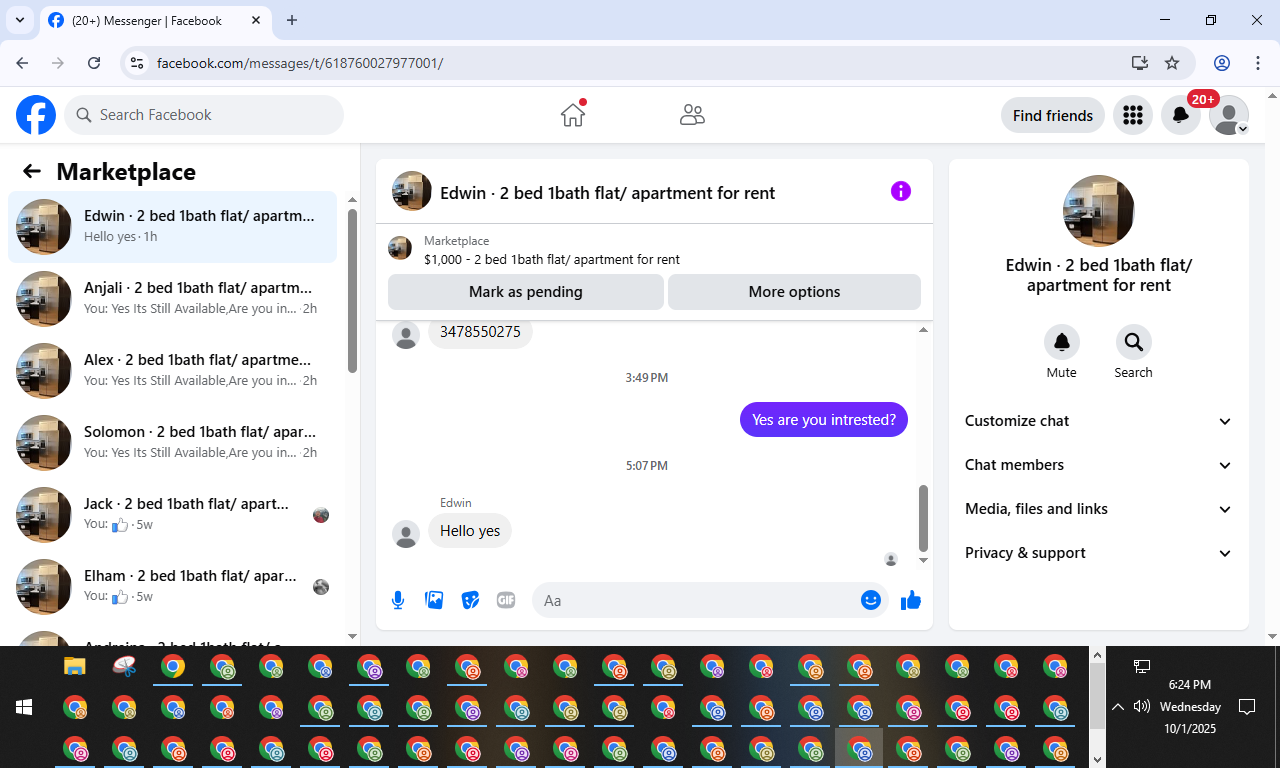Click the "Yes are you intrested?" message bubble

click(x=824, y=420)
